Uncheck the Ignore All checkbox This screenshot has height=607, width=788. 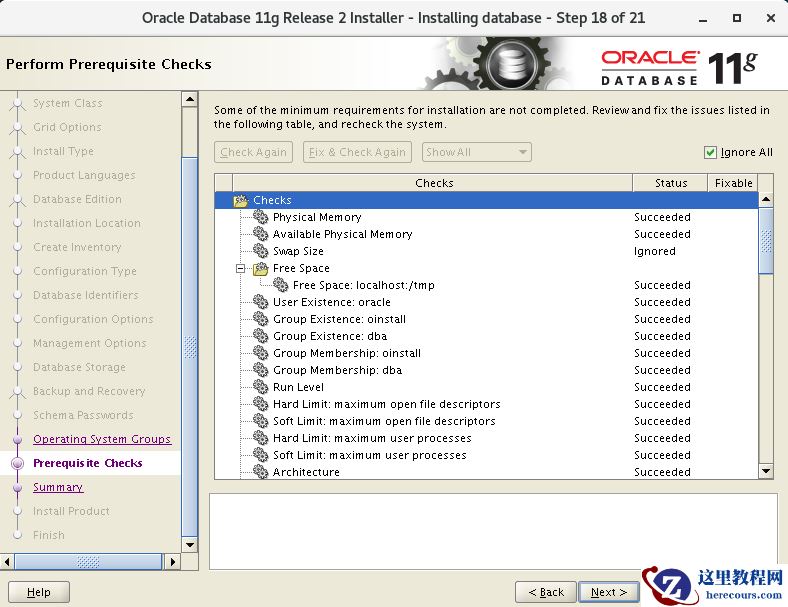point(710,152)
